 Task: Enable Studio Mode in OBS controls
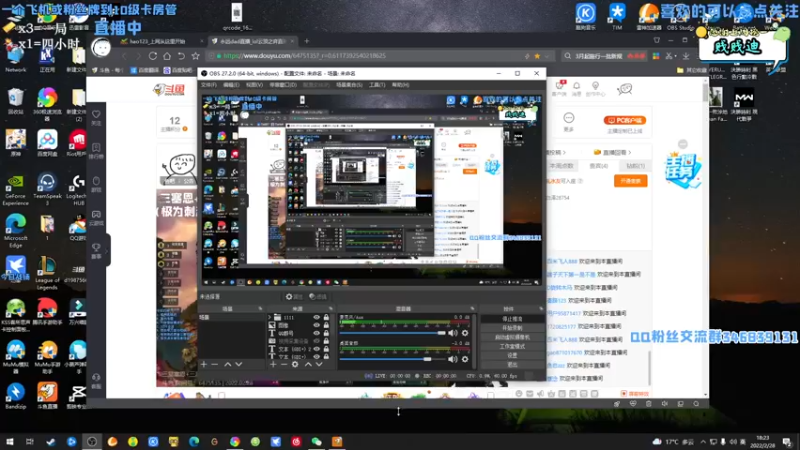pyautogui.click(x=512, y=346)
